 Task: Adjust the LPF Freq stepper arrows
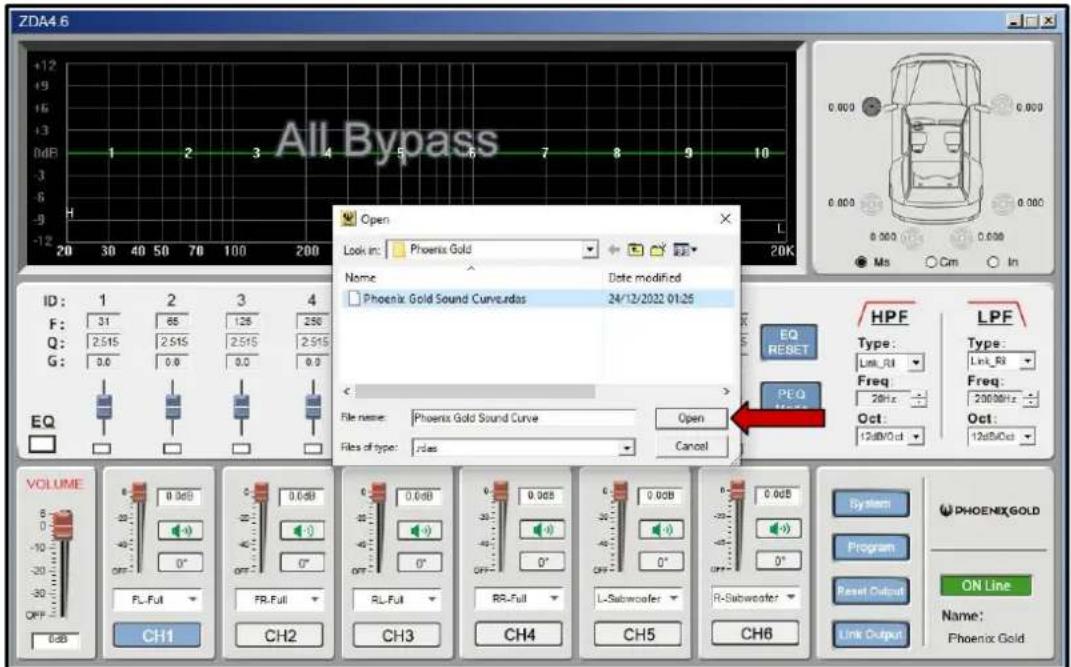click(x=1029, y=401)
